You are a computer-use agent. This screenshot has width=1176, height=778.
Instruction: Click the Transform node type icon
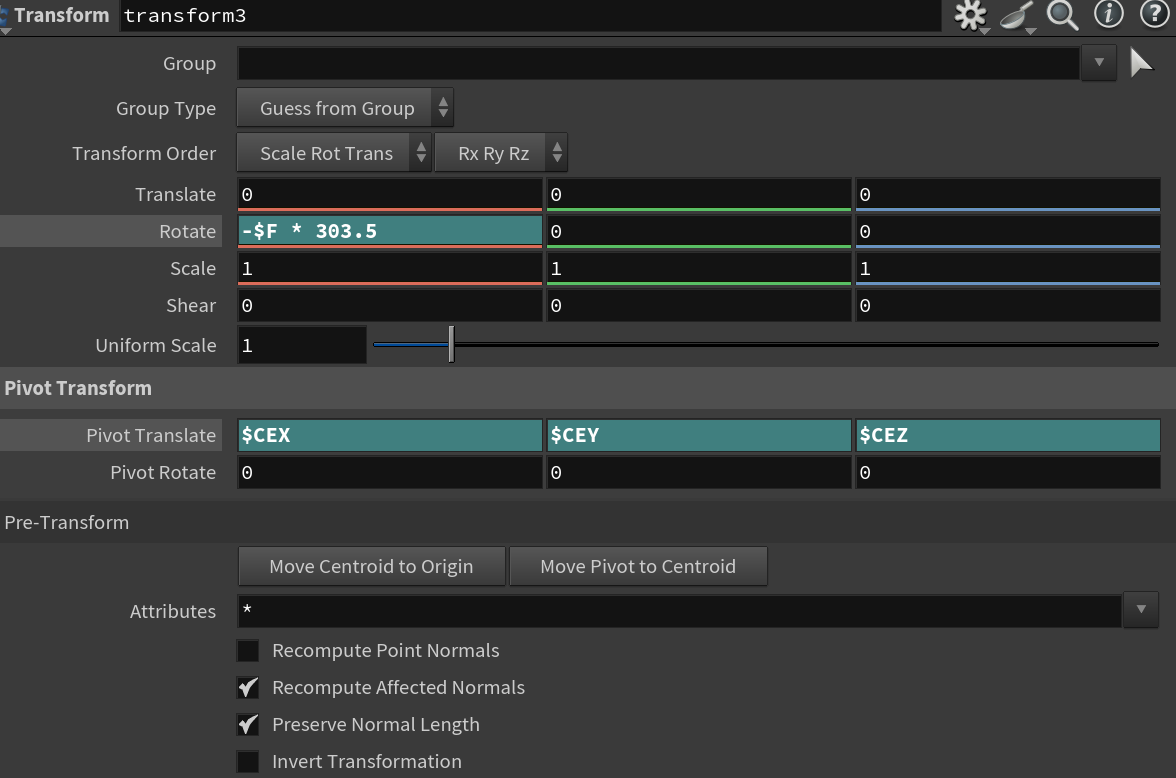[4, 15]
